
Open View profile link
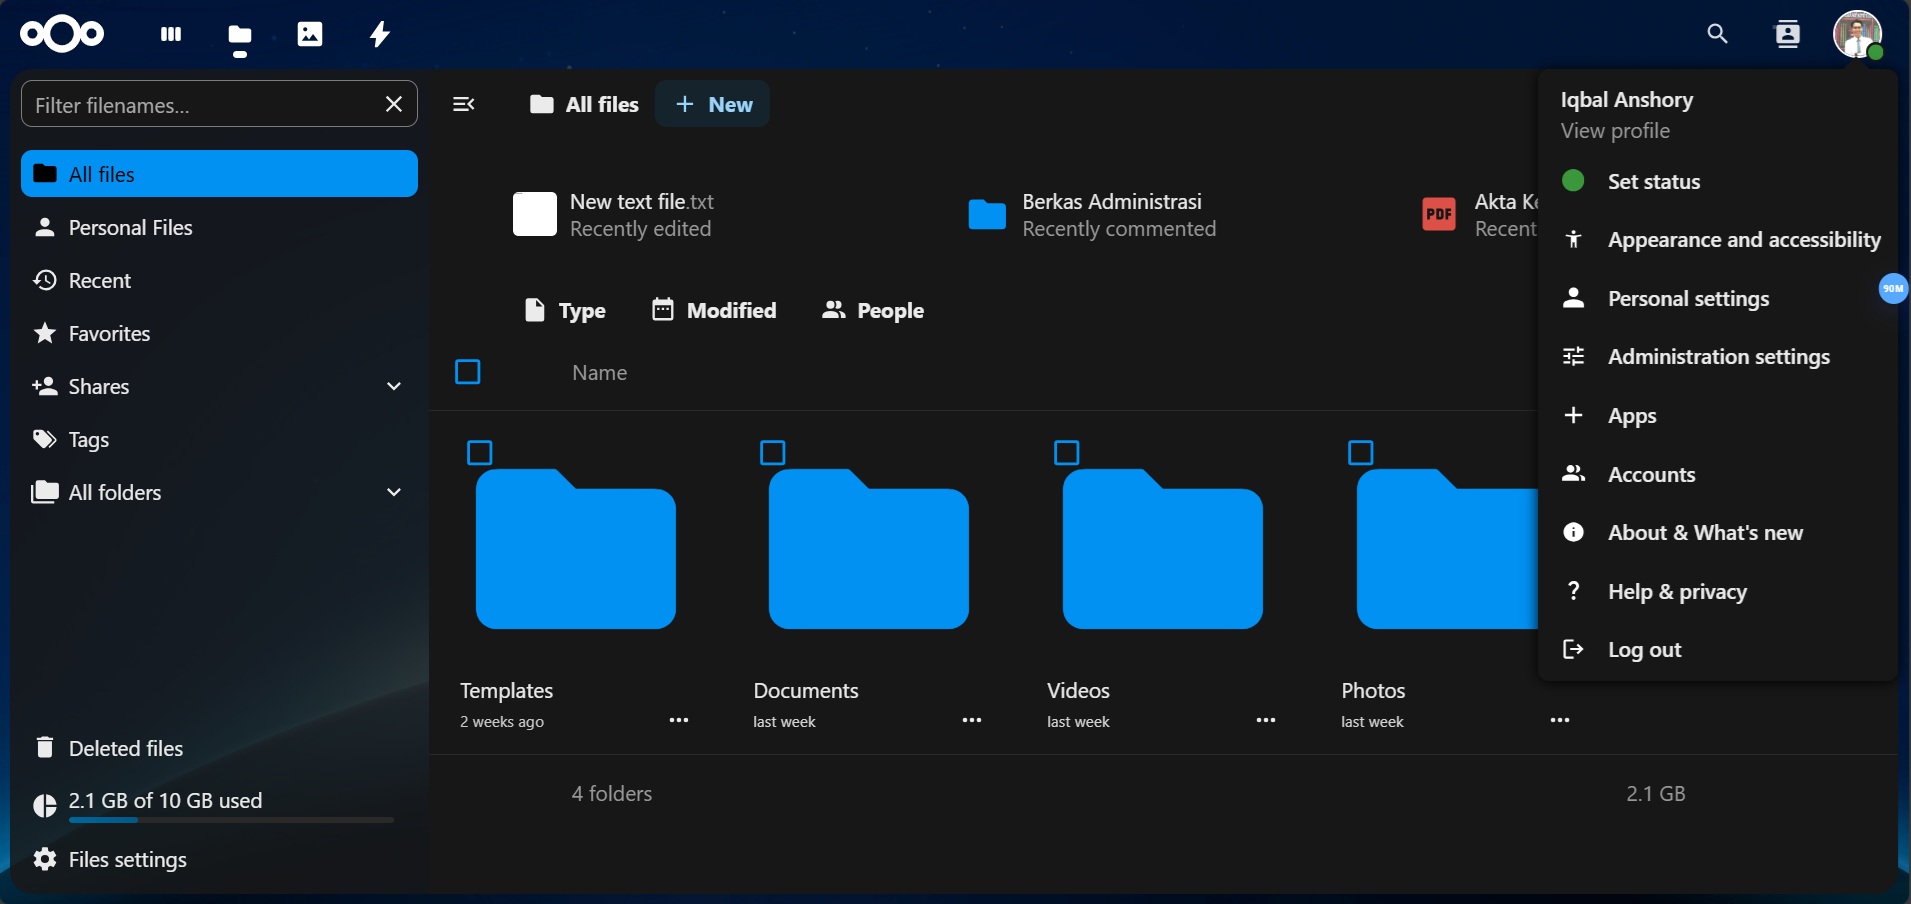click(x=1614, y=130)
